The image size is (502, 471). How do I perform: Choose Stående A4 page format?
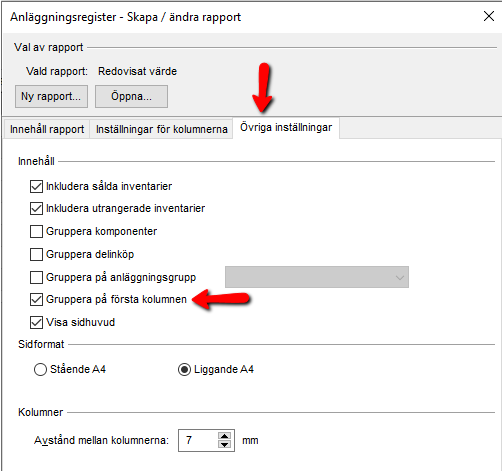tap(40, 369)
